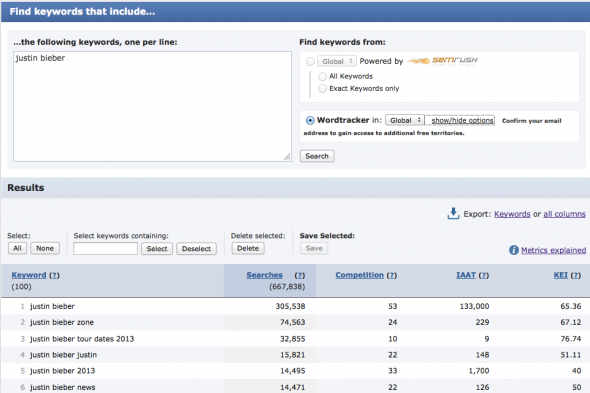Open the IAAT column (?) help
590x393 pixels.
pyautogui.click(x=484, y=275)
